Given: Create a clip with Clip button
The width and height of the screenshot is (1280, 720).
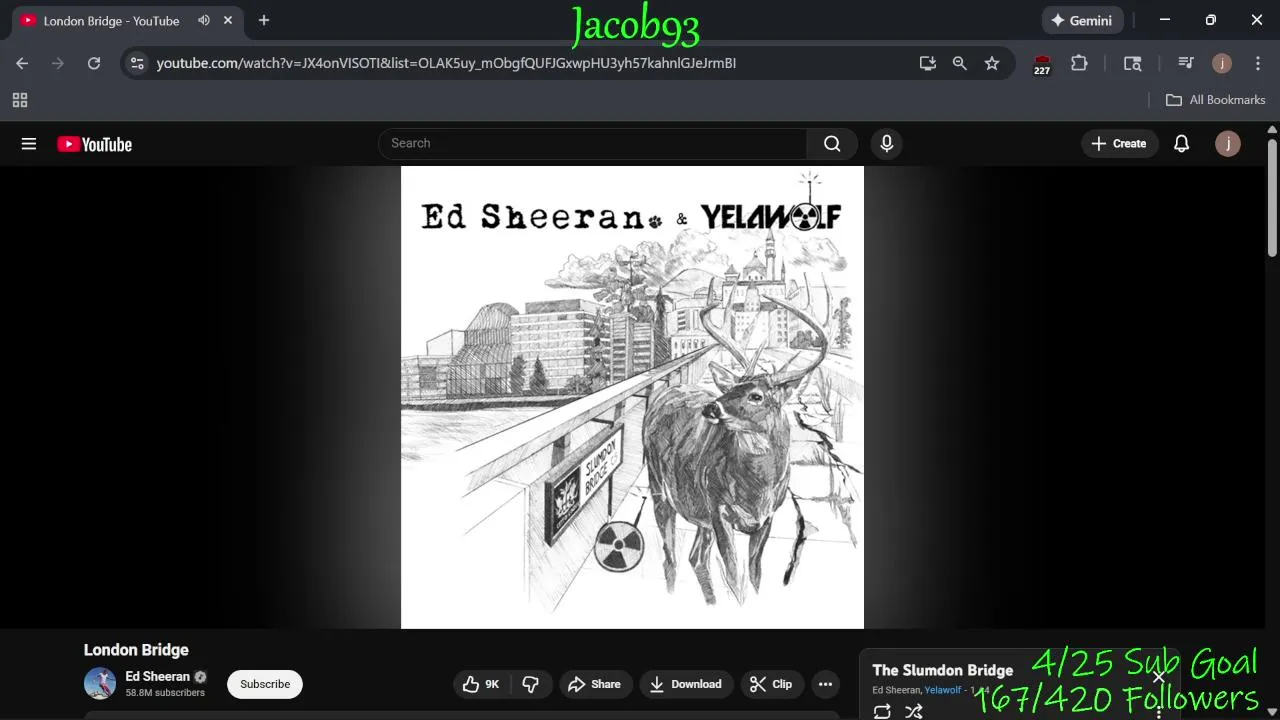Looking at the screenshot, I should (x=771, y=684).
